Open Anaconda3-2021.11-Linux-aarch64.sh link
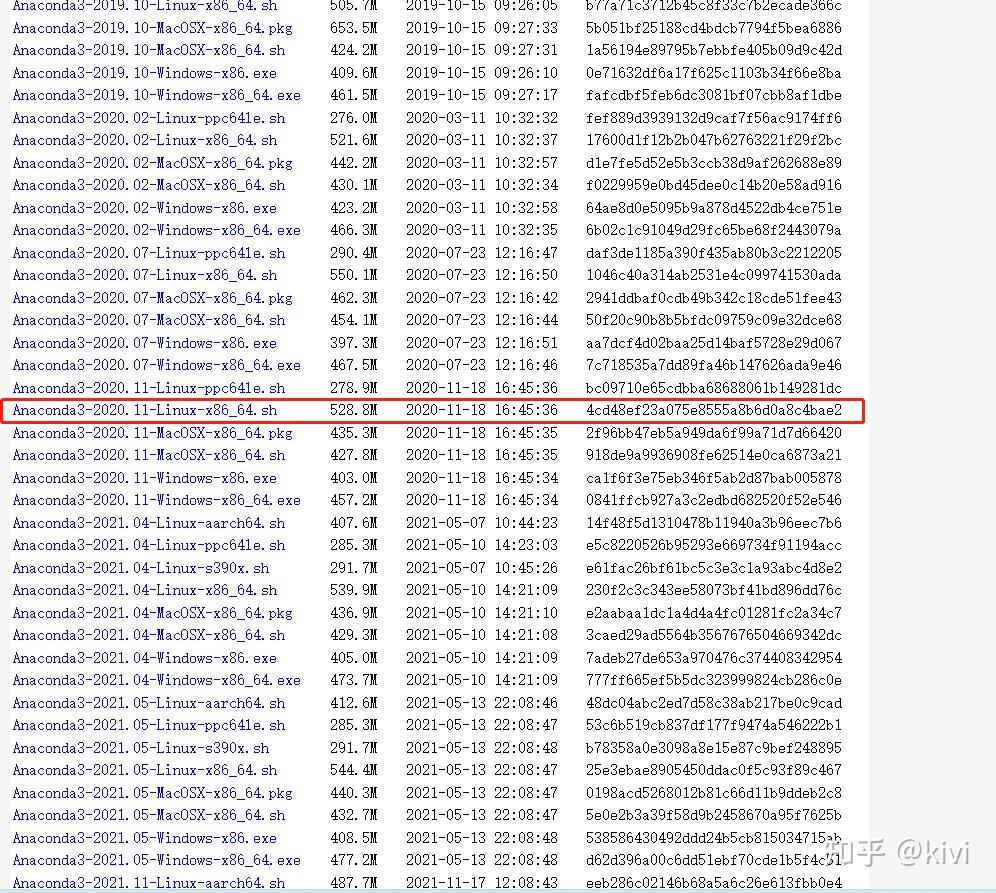This screenshot has height=893, width=996. point(149,883)
